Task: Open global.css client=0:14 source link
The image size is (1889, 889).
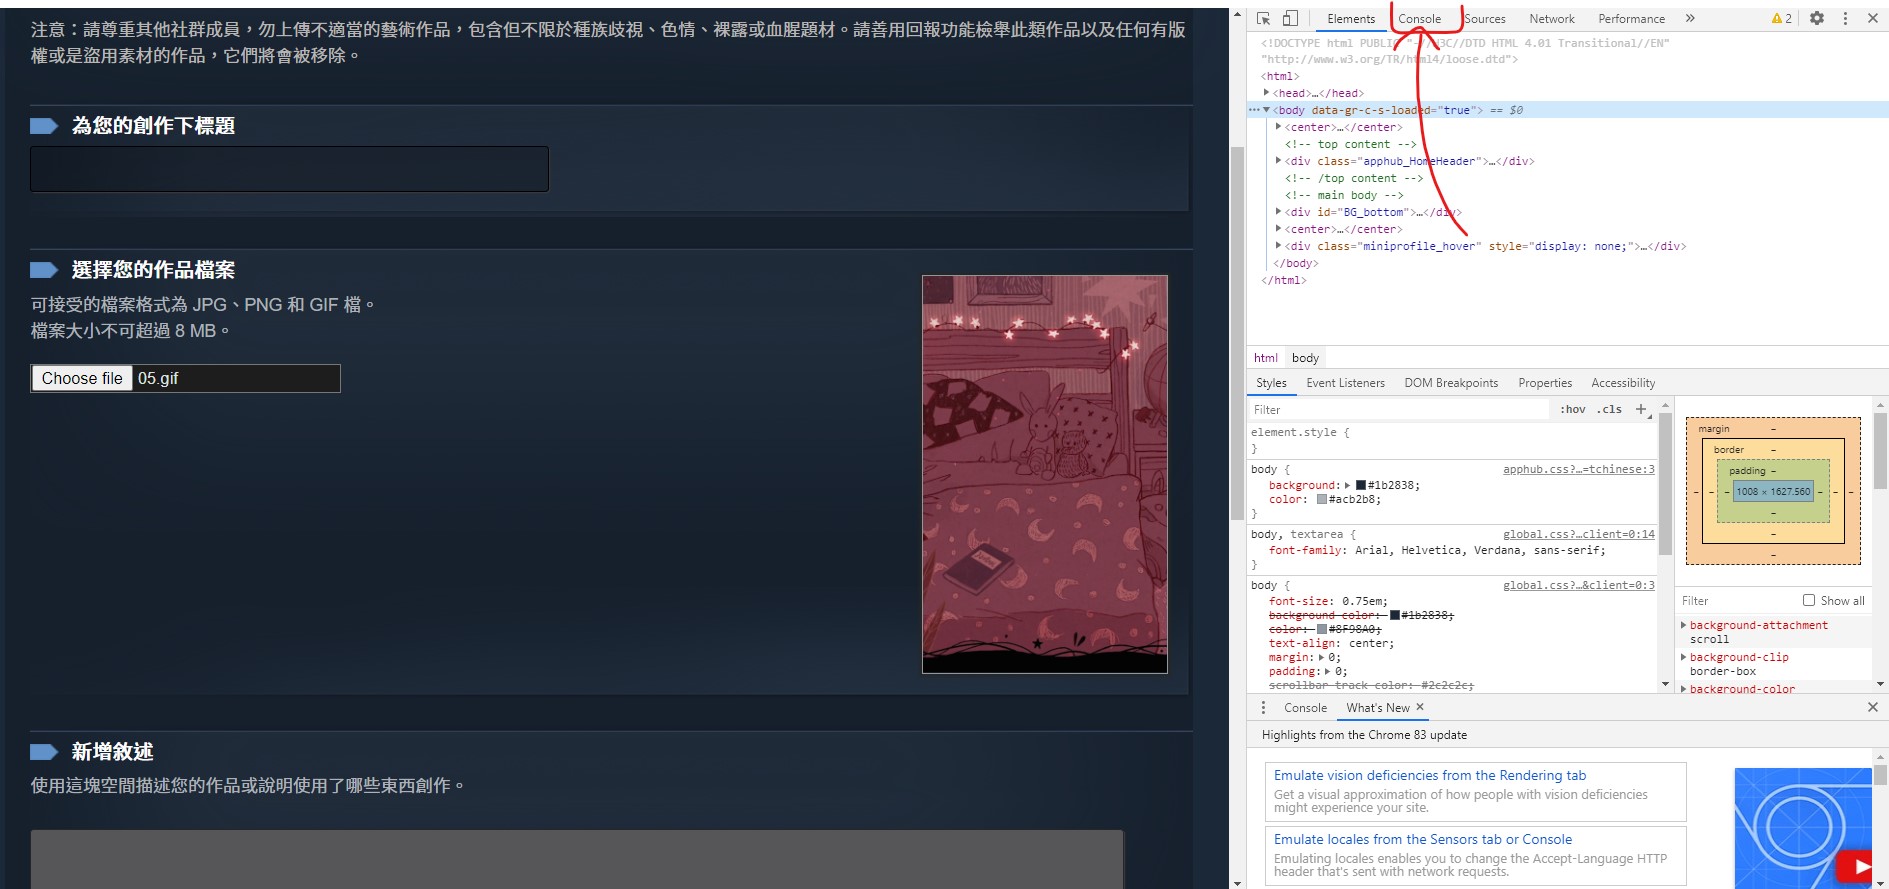Action: tap(1579, 534)
